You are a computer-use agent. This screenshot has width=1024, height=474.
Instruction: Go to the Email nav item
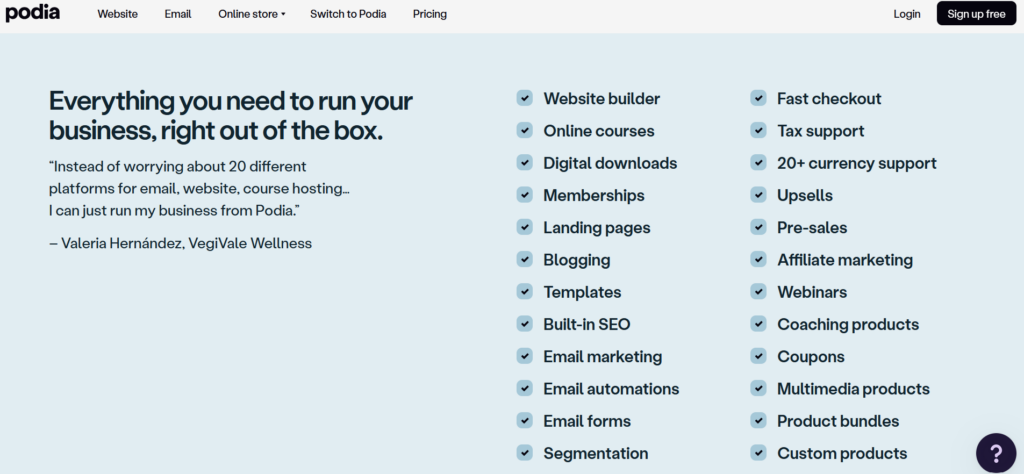(178, 14)
